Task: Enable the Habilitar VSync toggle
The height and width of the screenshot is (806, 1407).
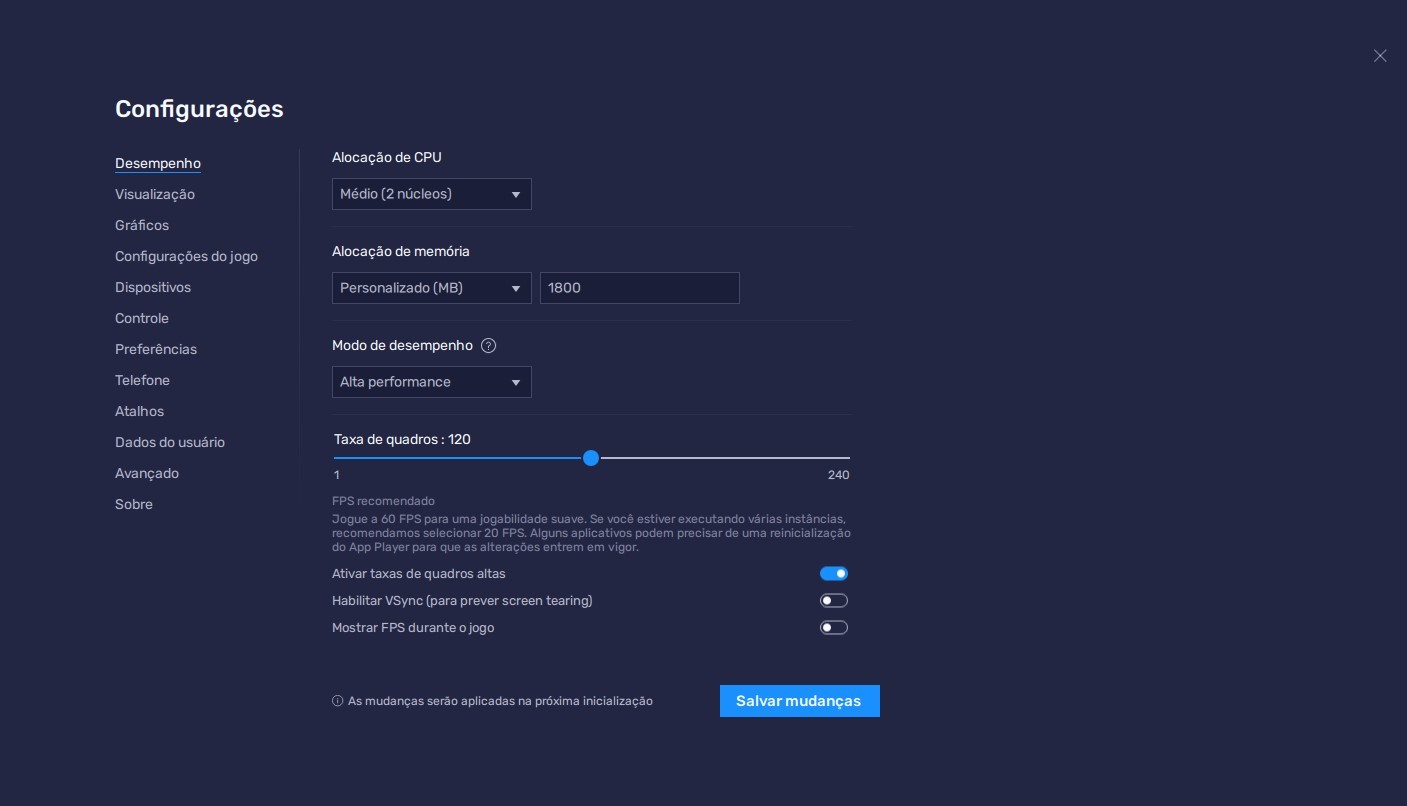Action: (834, 601)
